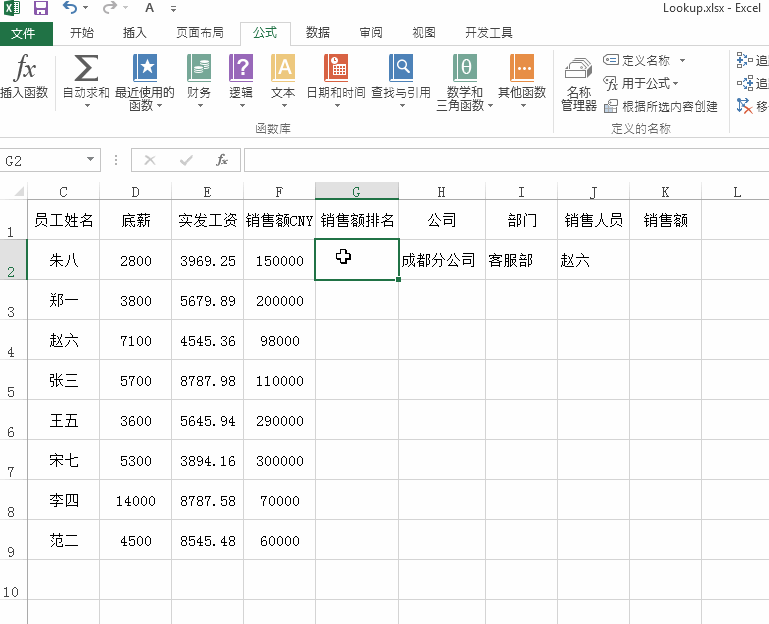Select cell containing 赵六 in column J
The image size is (769, 624).
593,260
